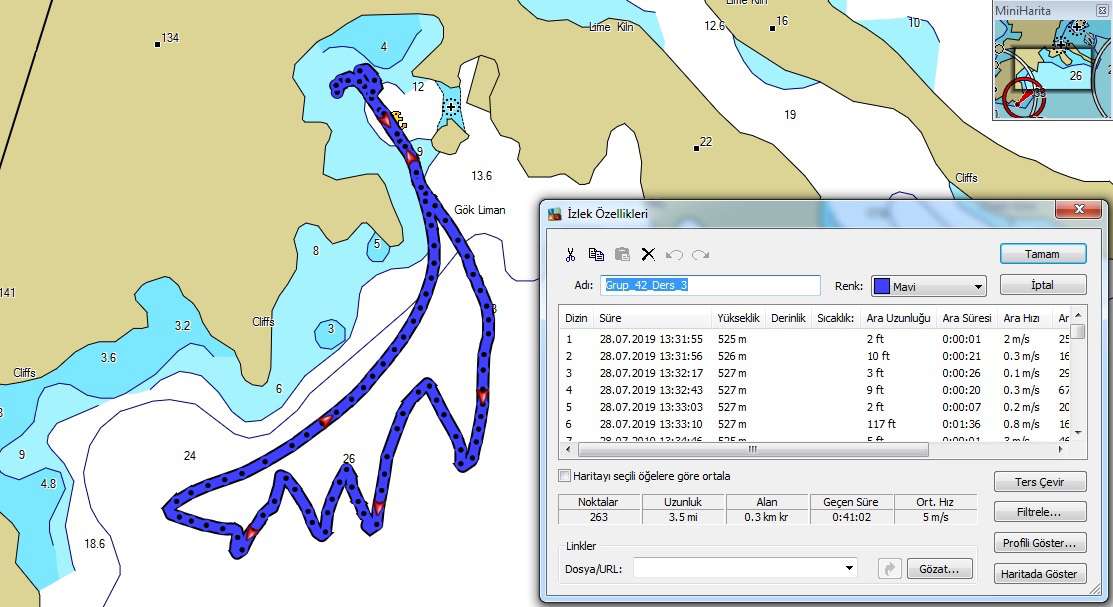The image size is (1113, 607).
Task: Sort by the Süre column header
Action: (x=653, y=318)
